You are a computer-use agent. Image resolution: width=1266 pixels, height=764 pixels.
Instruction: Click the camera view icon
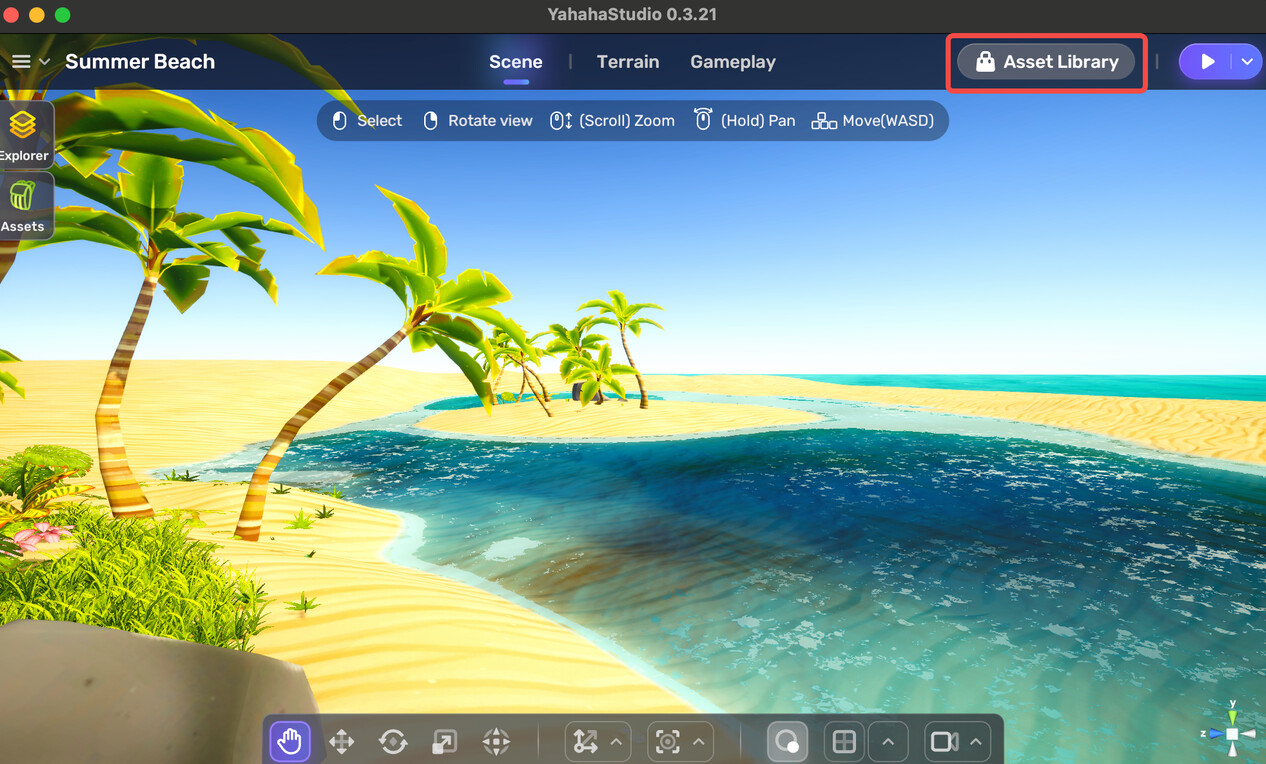tap(944, 741)
